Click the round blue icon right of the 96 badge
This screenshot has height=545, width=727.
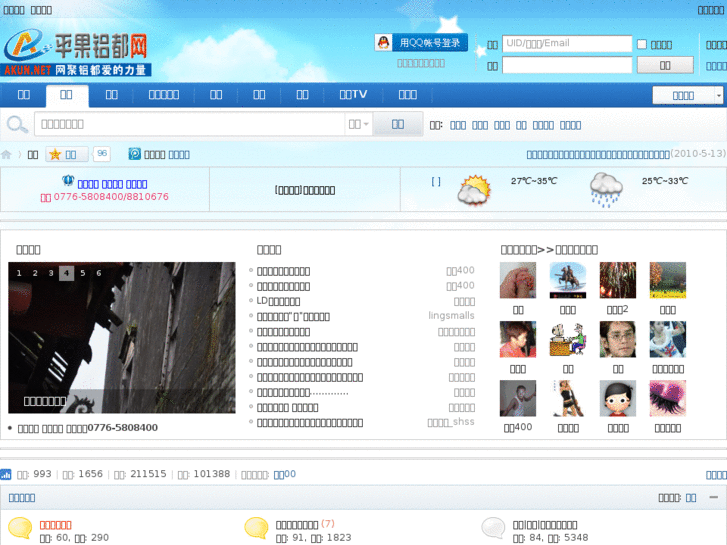[134, 154]
